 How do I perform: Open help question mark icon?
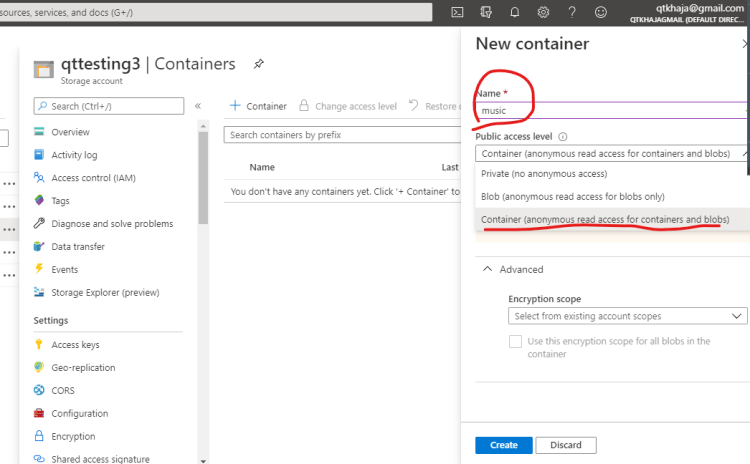572,12
